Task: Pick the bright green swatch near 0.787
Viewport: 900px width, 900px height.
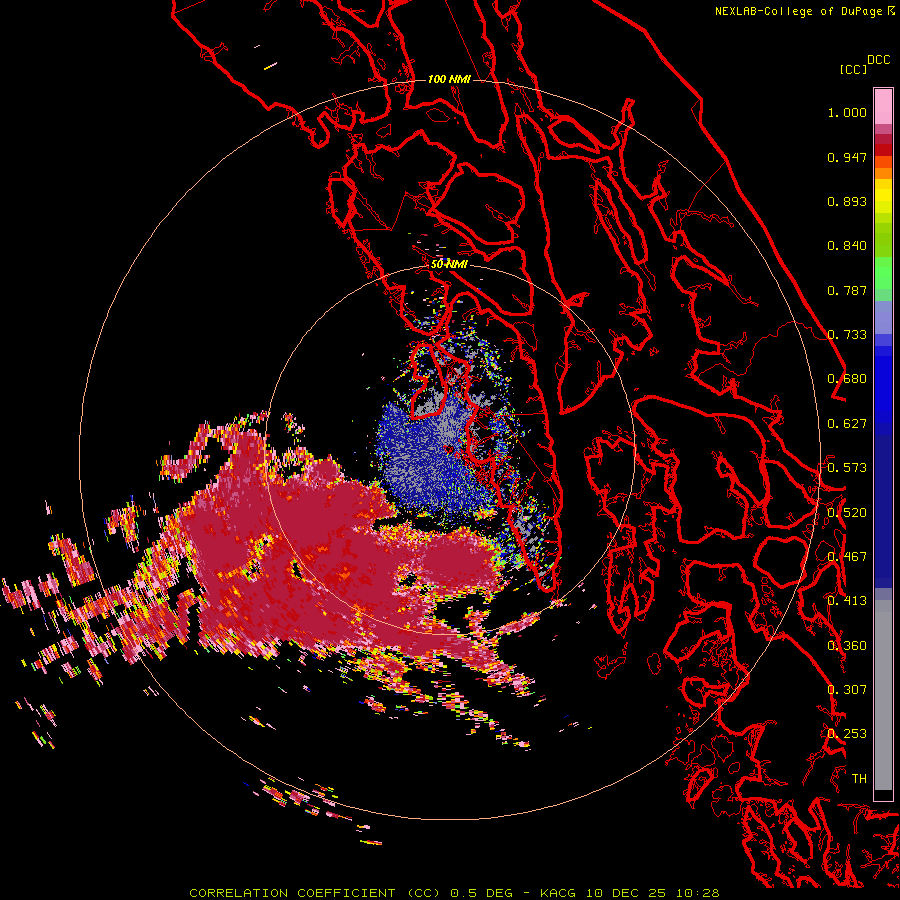Action: [x=883, y=273]
